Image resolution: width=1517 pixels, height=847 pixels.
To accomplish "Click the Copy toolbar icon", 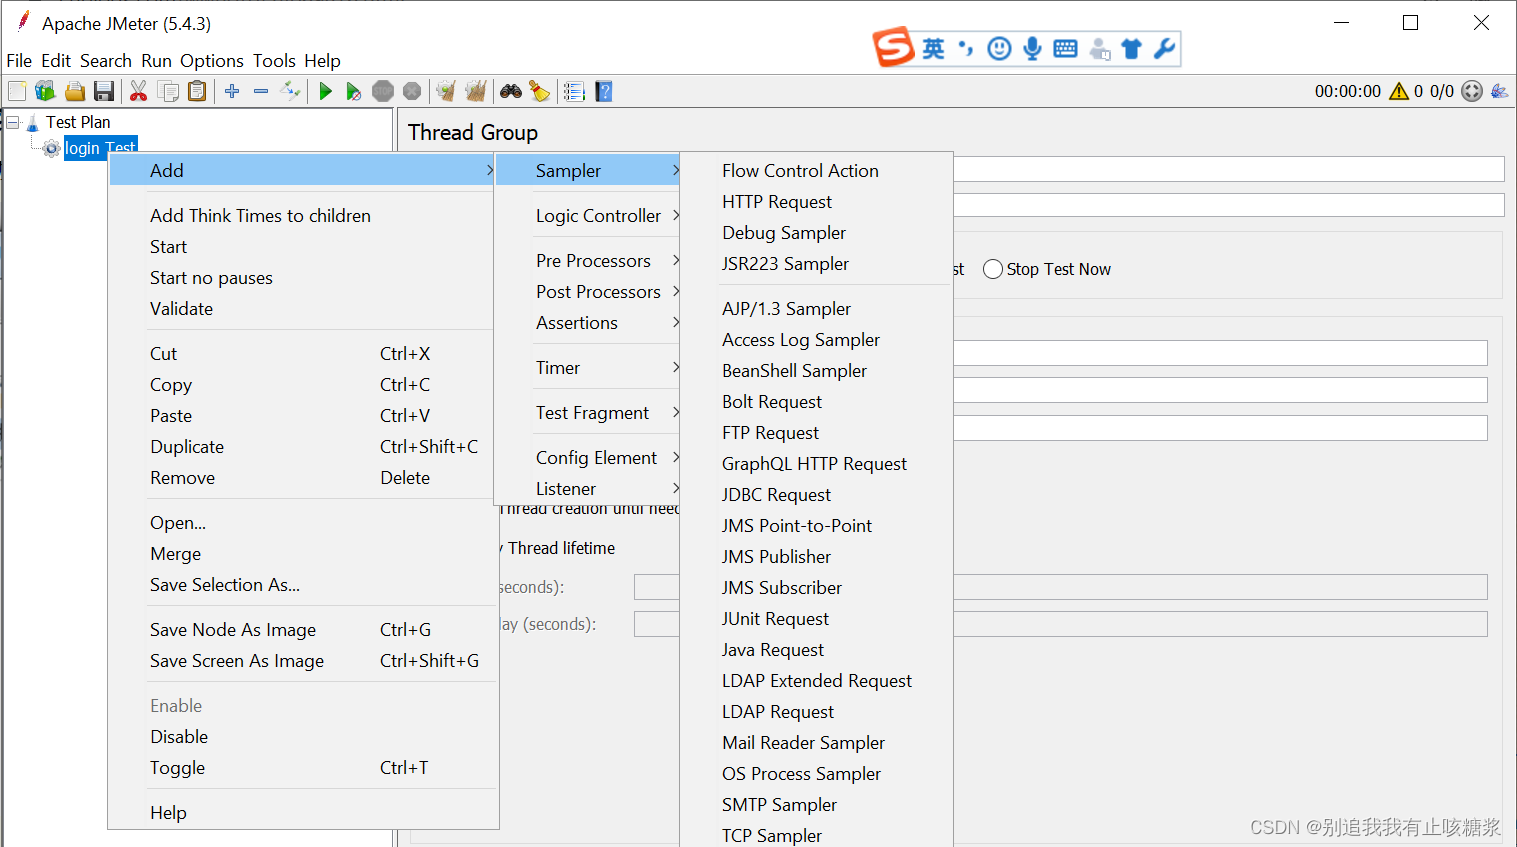I will 168,91.
